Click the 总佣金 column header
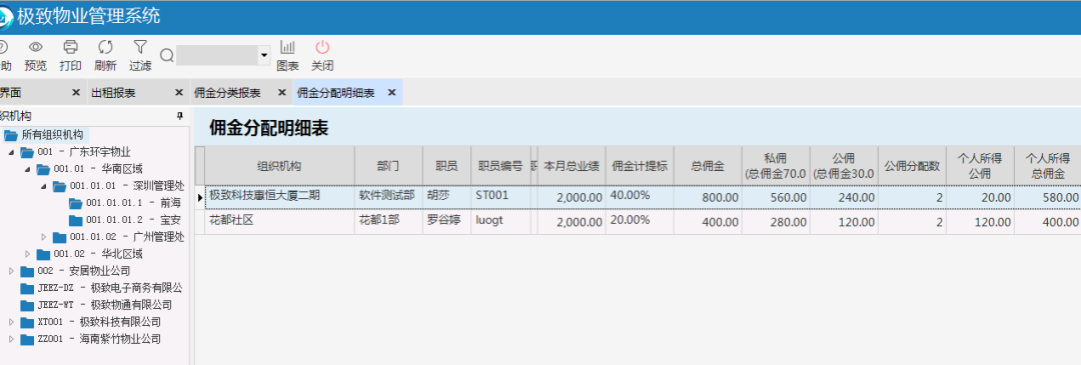The image size is (1081, 365). pos(708,166)
